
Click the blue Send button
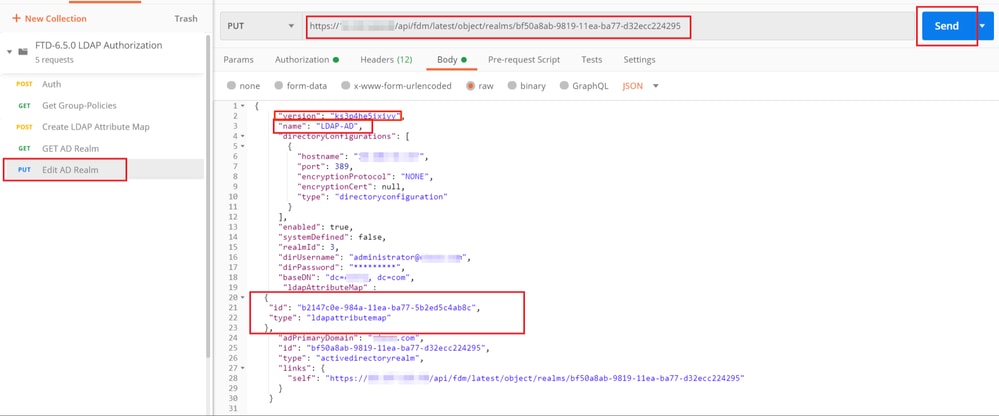pos(946,26)
